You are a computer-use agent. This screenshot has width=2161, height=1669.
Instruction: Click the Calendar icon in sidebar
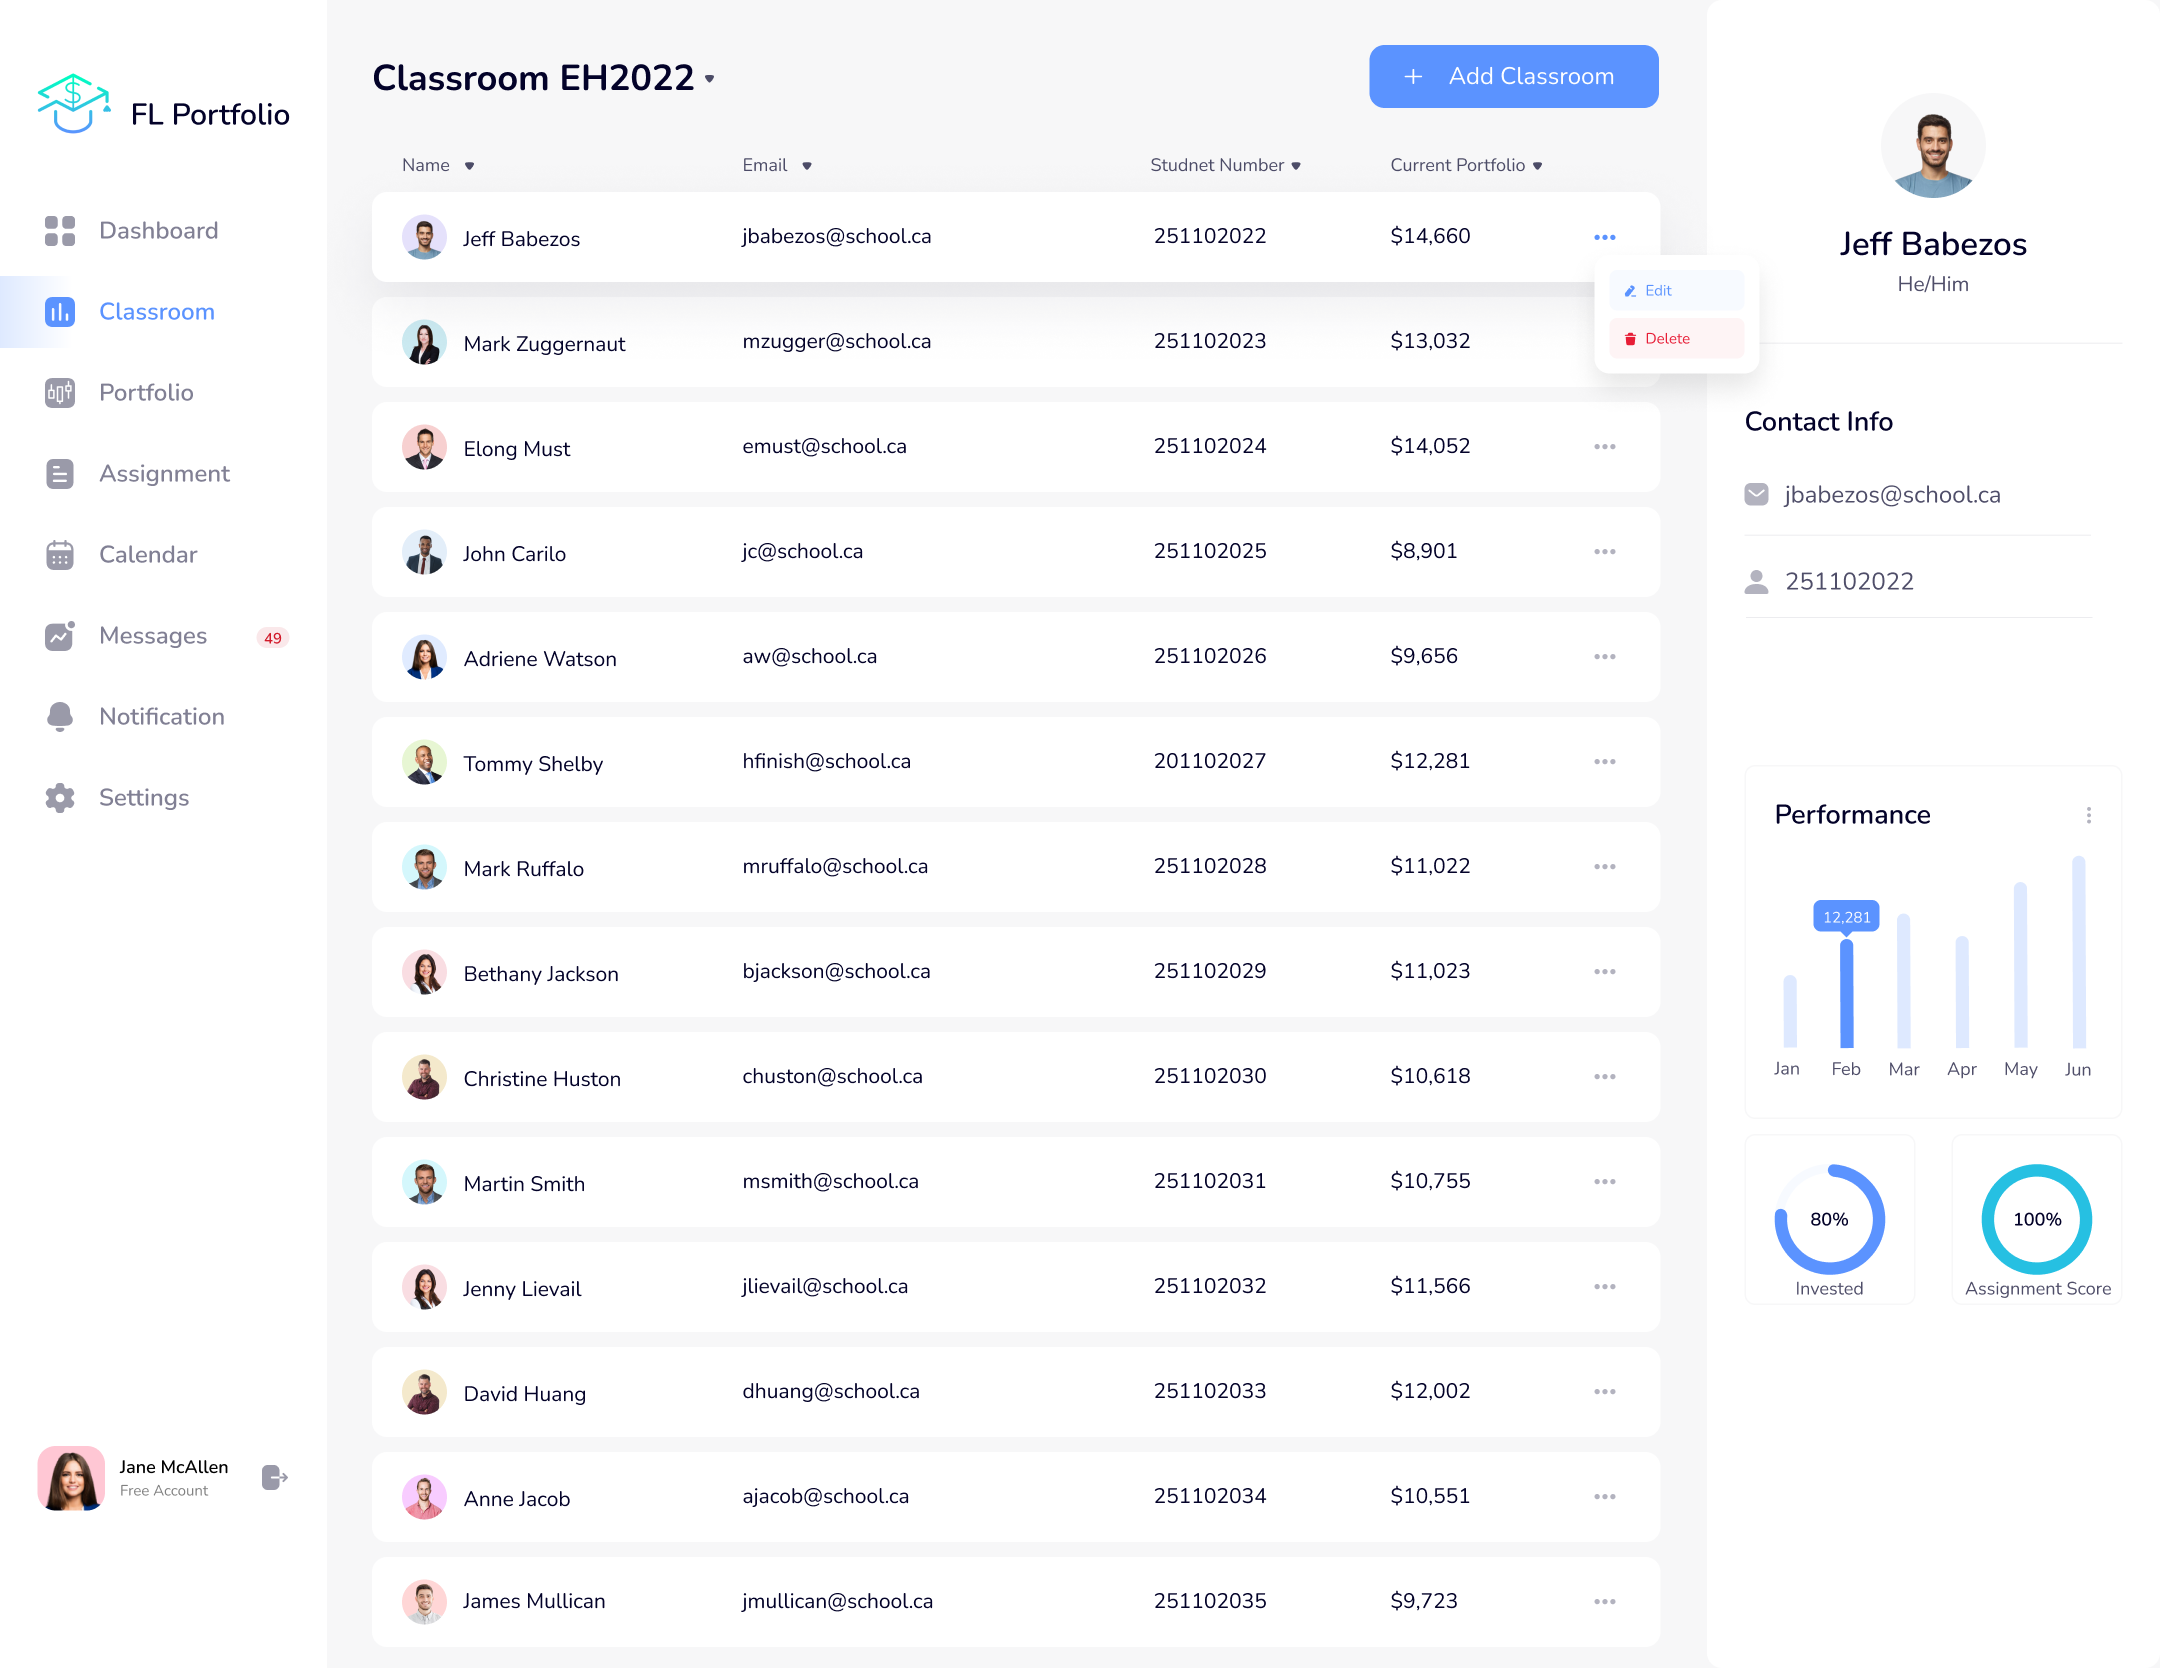pos(60,555)
